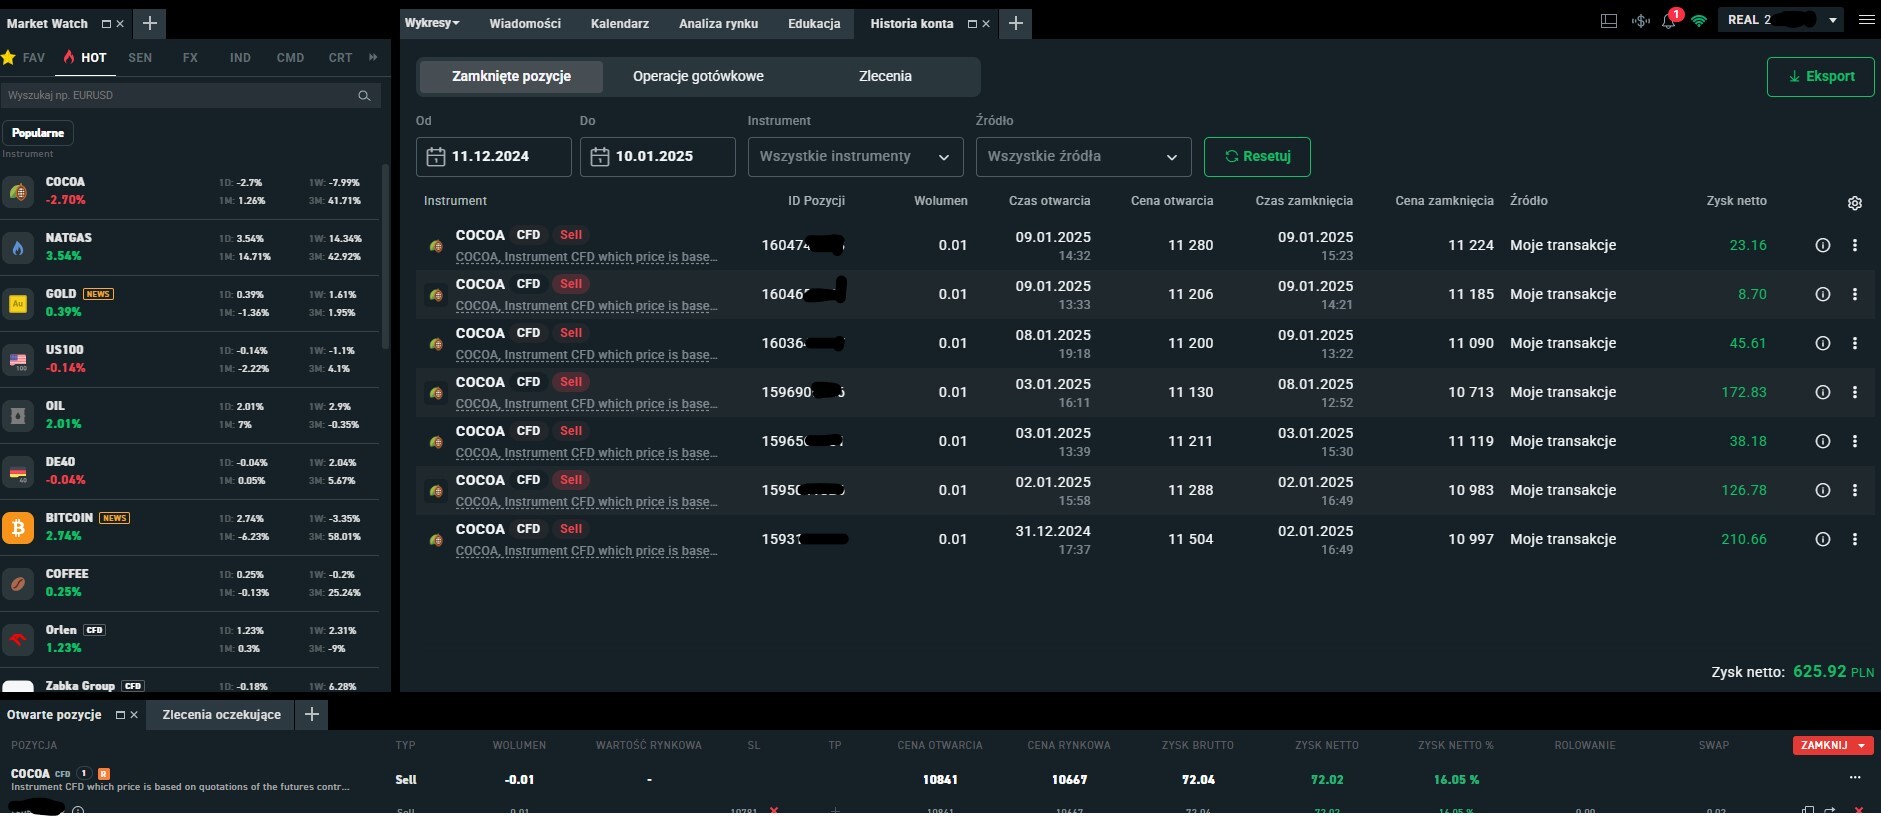This screenshot has width=1881, height=817.
Task: Click the search magnifier in Market Watch
Action: [x=364, y=96]
